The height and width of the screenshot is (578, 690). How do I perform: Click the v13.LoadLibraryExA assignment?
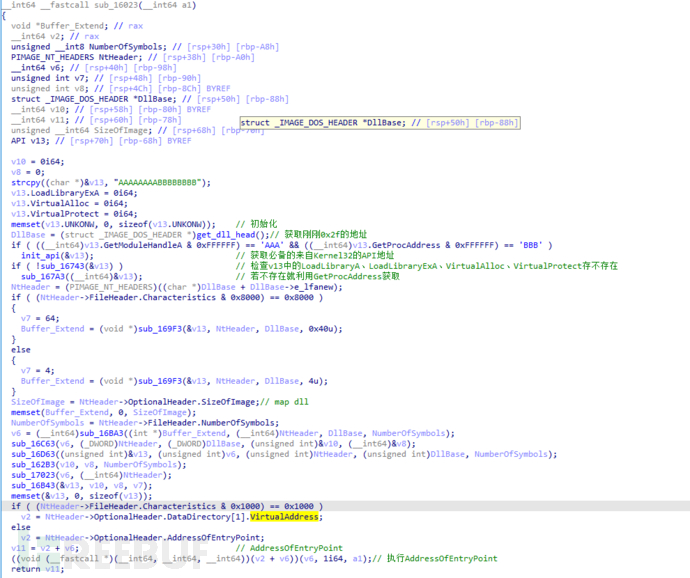tap(74, 193)
